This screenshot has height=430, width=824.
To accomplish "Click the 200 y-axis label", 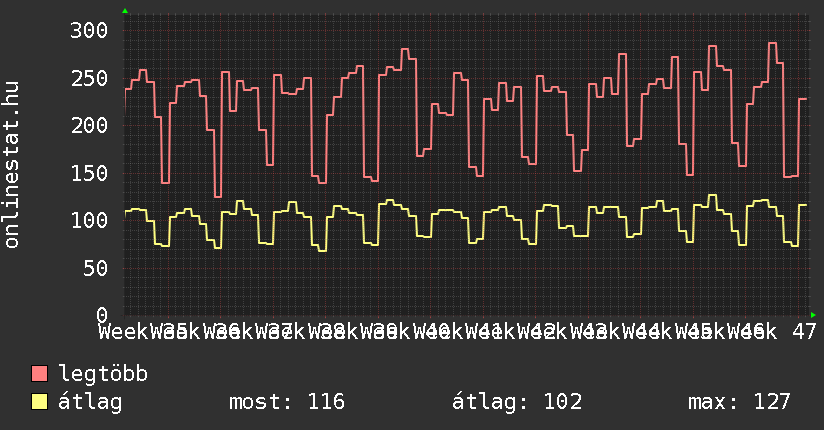I will point(88,125).
